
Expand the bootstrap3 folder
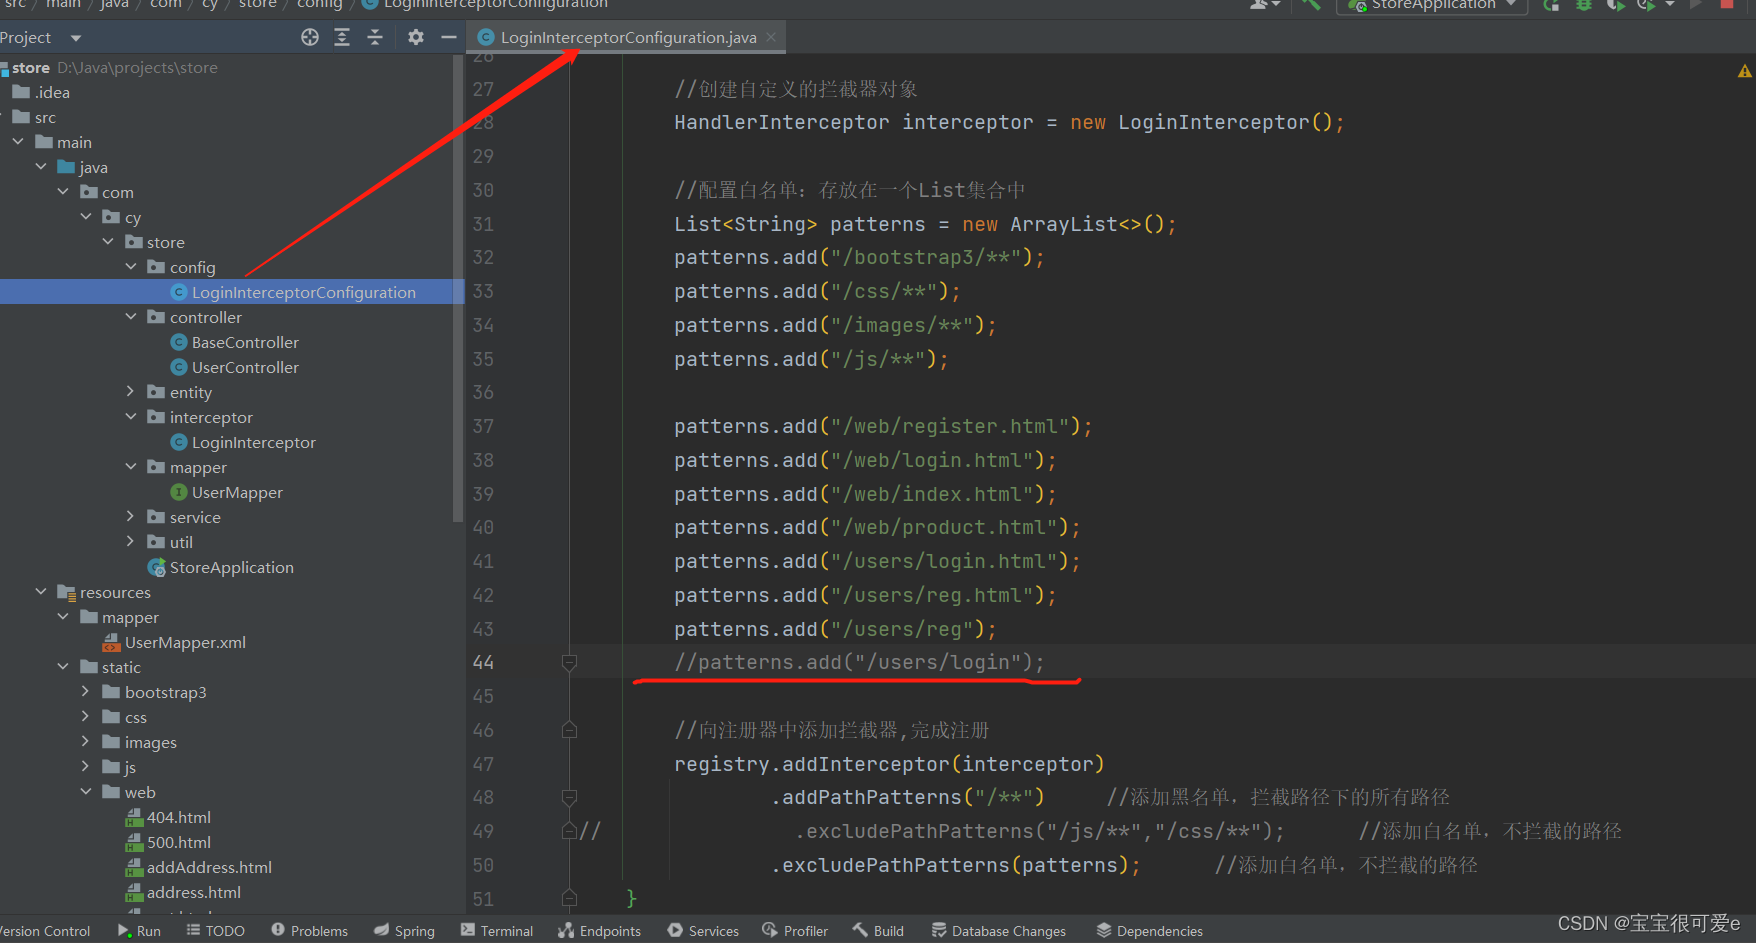[x=86, y=692]
